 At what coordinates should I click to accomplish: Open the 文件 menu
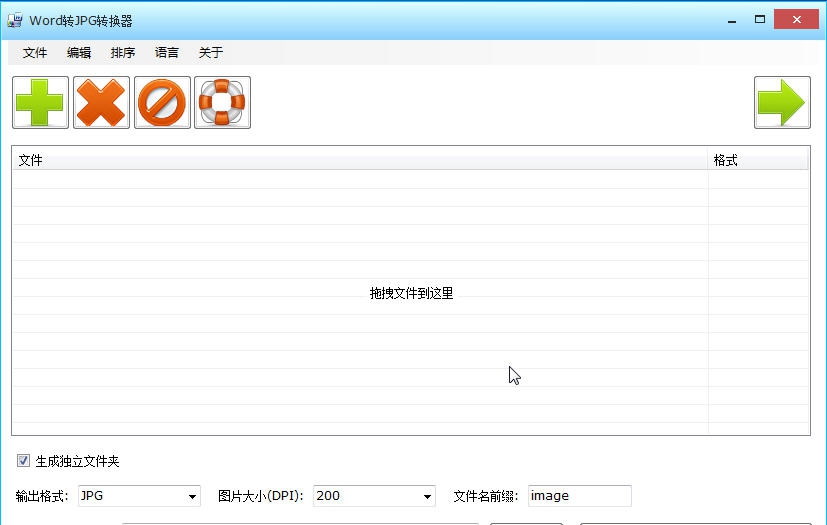point(35,53)
